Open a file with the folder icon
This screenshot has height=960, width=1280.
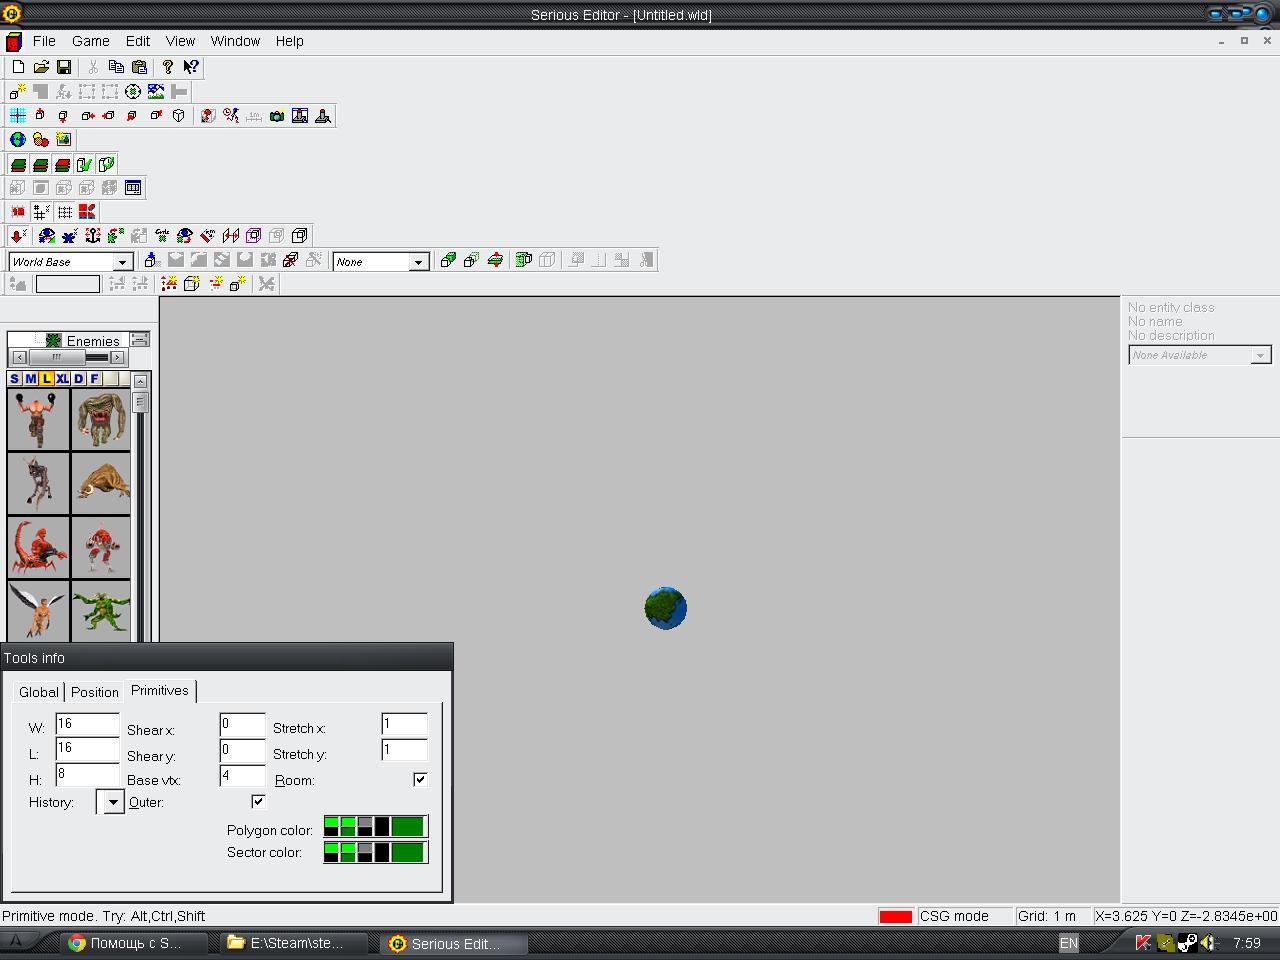[41, 67]
